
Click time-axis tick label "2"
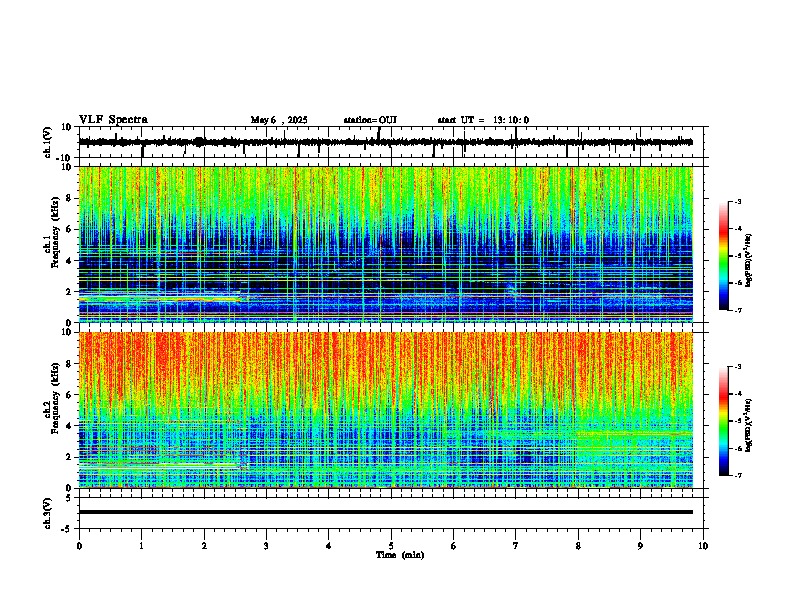point(204,546)
